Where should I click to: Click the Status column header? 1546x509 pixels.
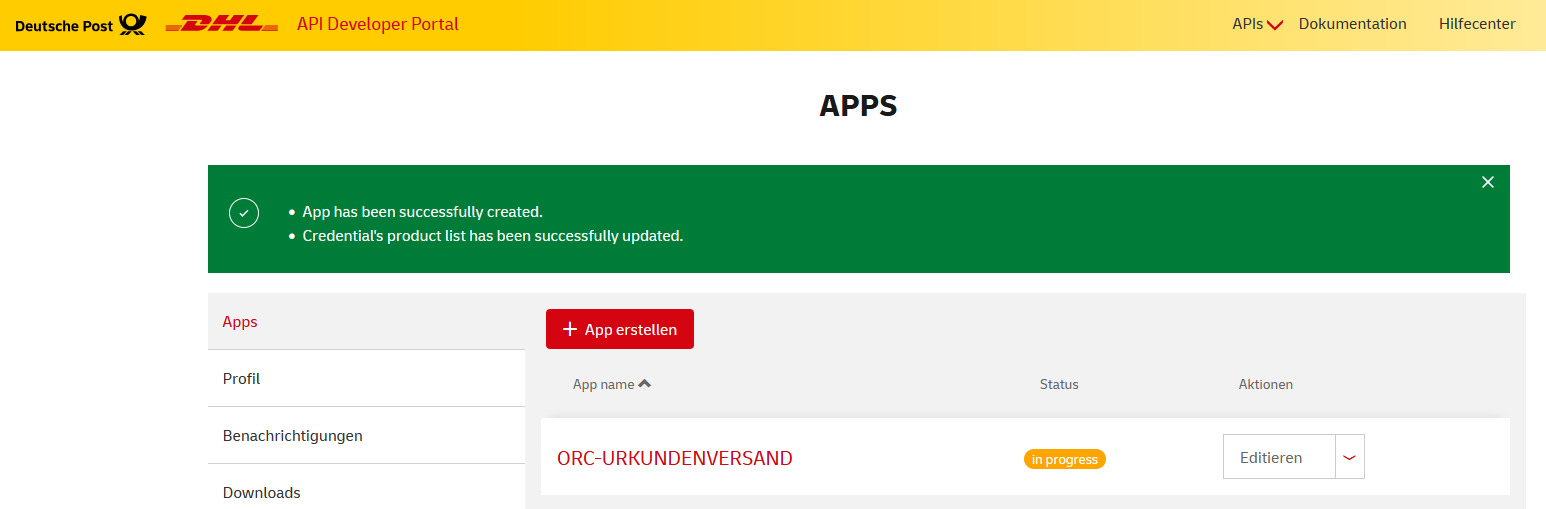tap(1059, 384)
